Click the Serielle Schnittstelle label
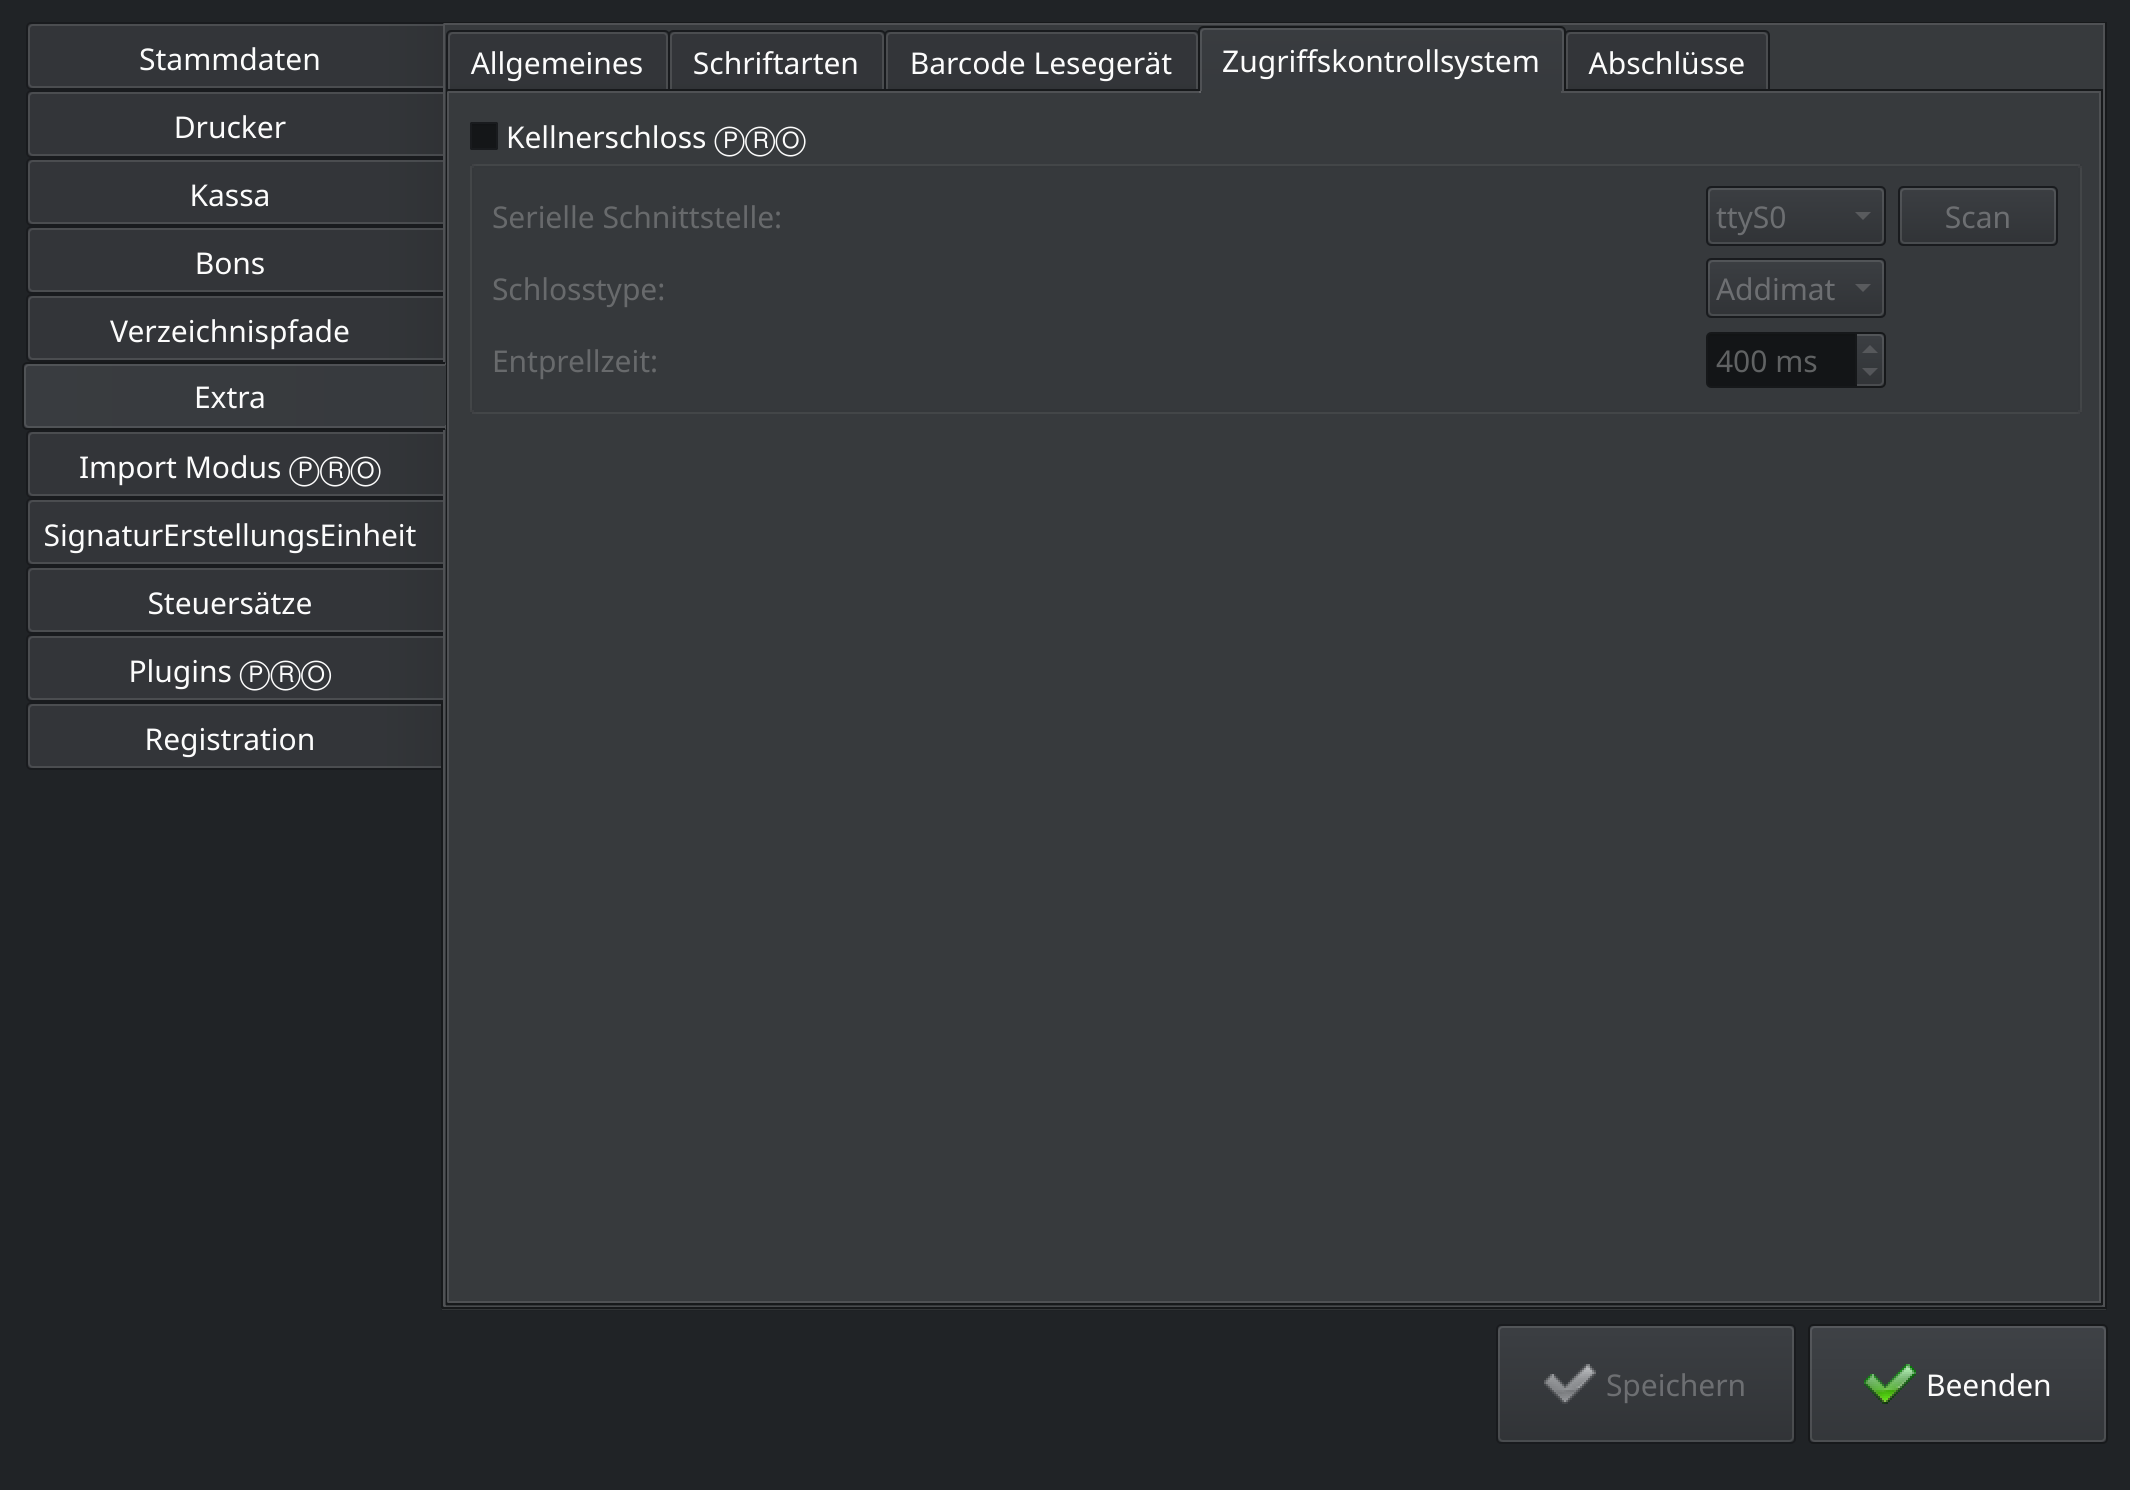 [637, 217]
